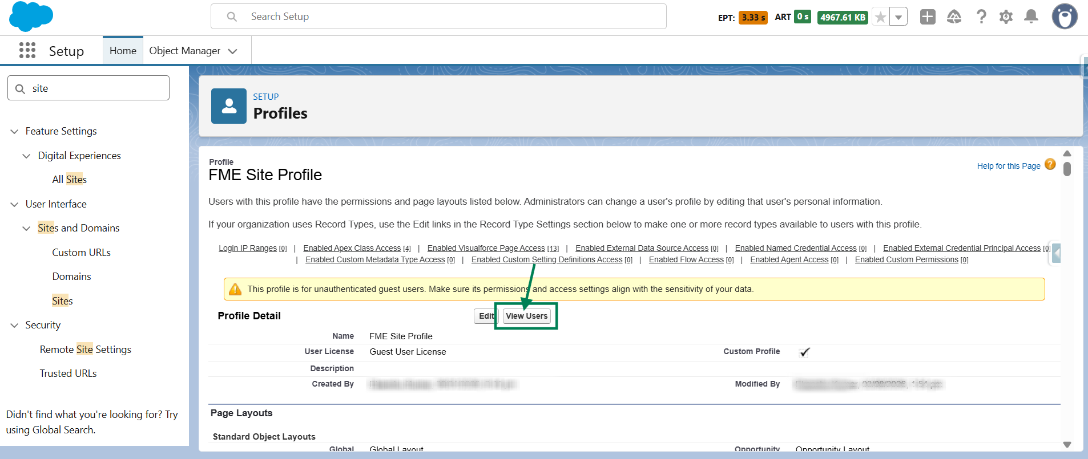Jump to Enabled External Data Source Access
This screenshot has height=459, width=1088.
coord(642,248)
